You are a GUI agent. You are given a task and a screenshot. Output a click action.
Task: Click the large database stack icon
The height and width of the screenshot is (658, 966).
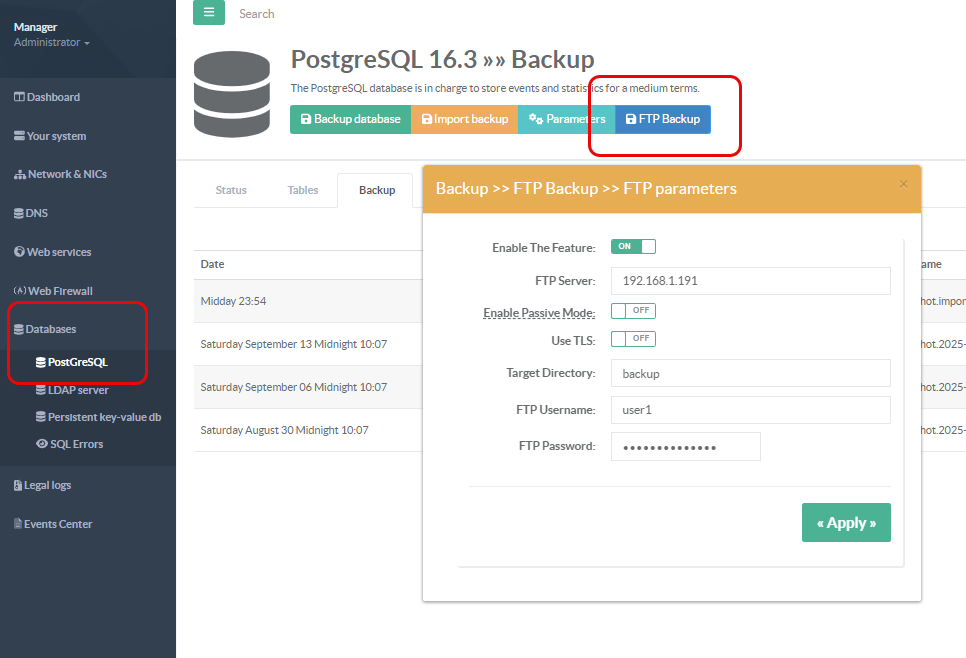tap(232, 95)
